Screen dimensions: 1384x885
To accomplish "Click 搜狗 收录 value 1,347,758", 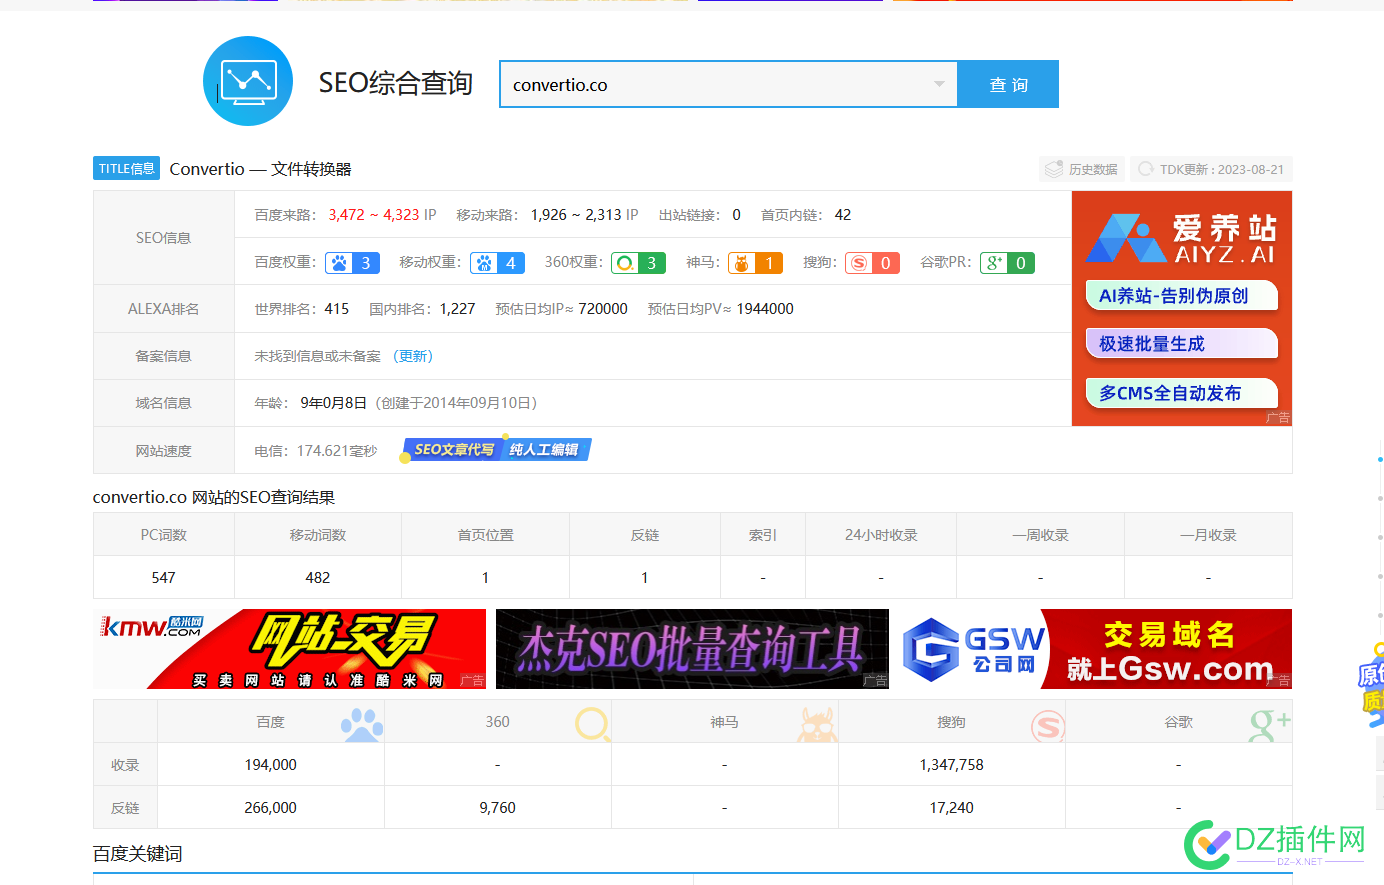I will pyautogui.click(x=952, y=765).
